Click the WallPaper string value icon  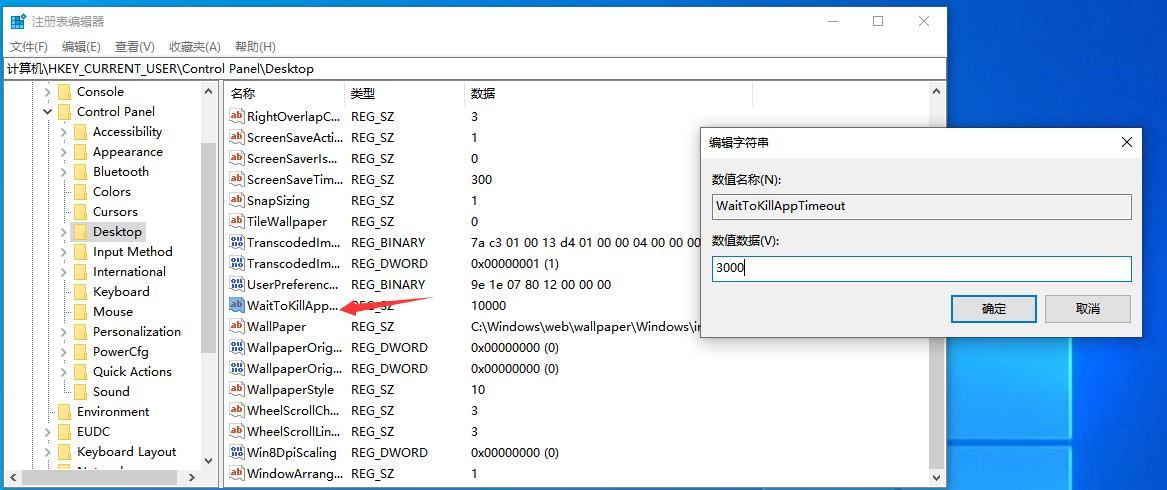point(237,327)
